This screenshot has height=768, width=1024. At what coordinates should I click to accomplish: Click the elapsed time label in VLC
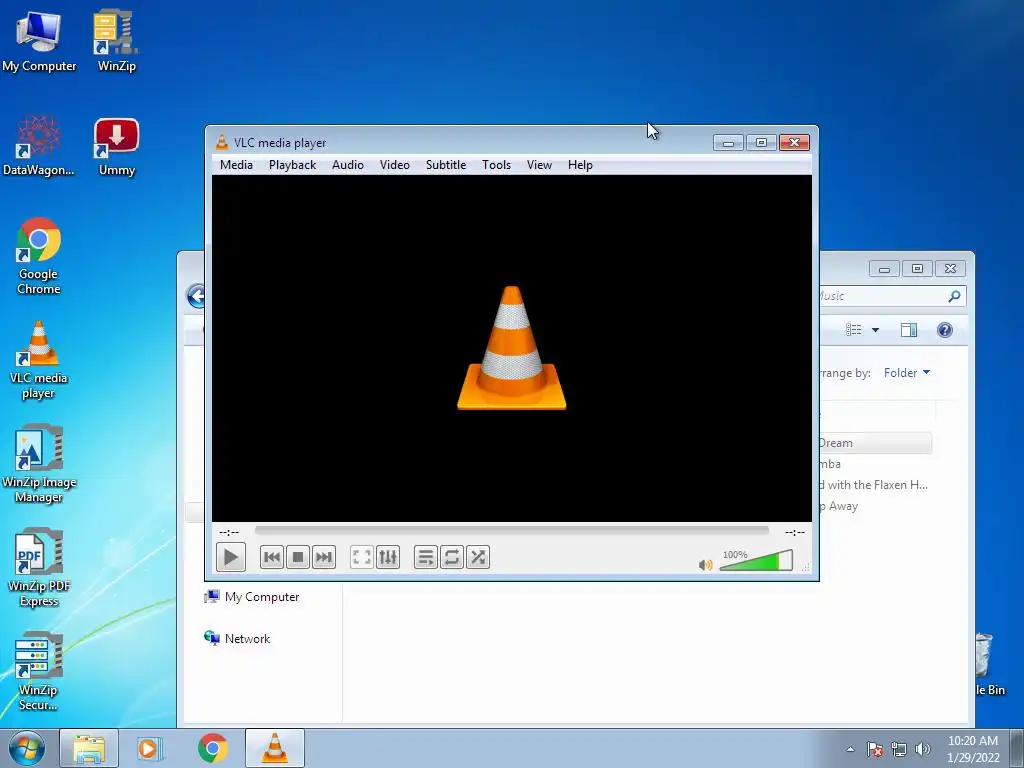(x=229, y=532)
